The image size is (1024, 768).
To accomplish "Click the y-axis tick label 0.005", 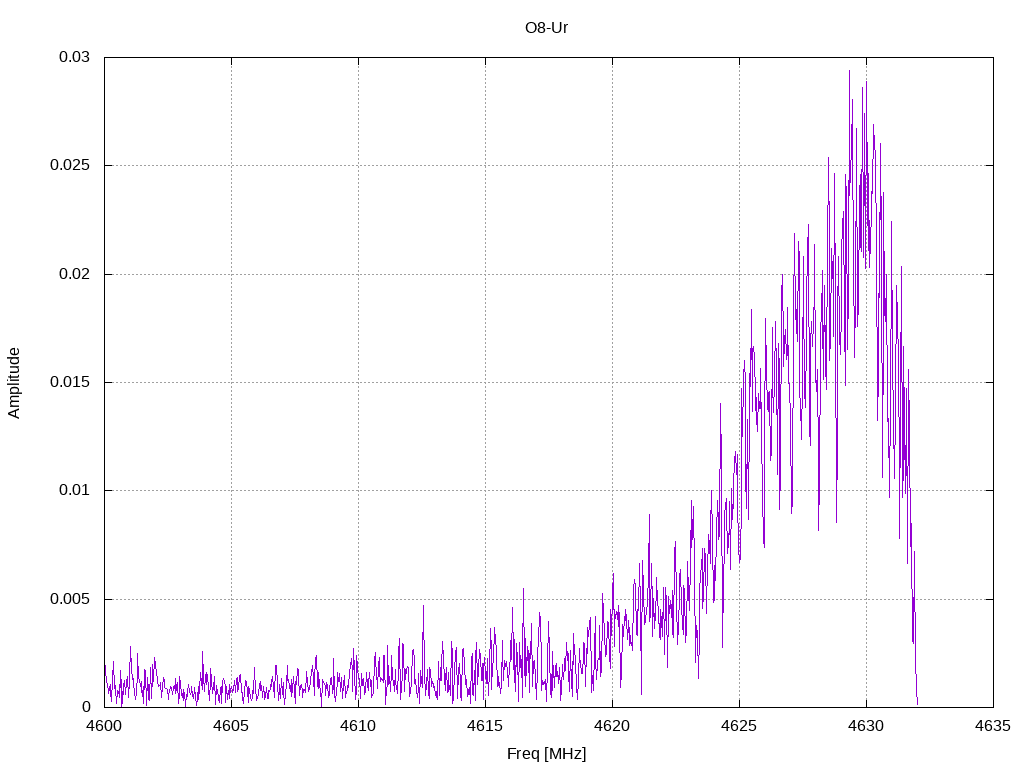I will (70, 599).
